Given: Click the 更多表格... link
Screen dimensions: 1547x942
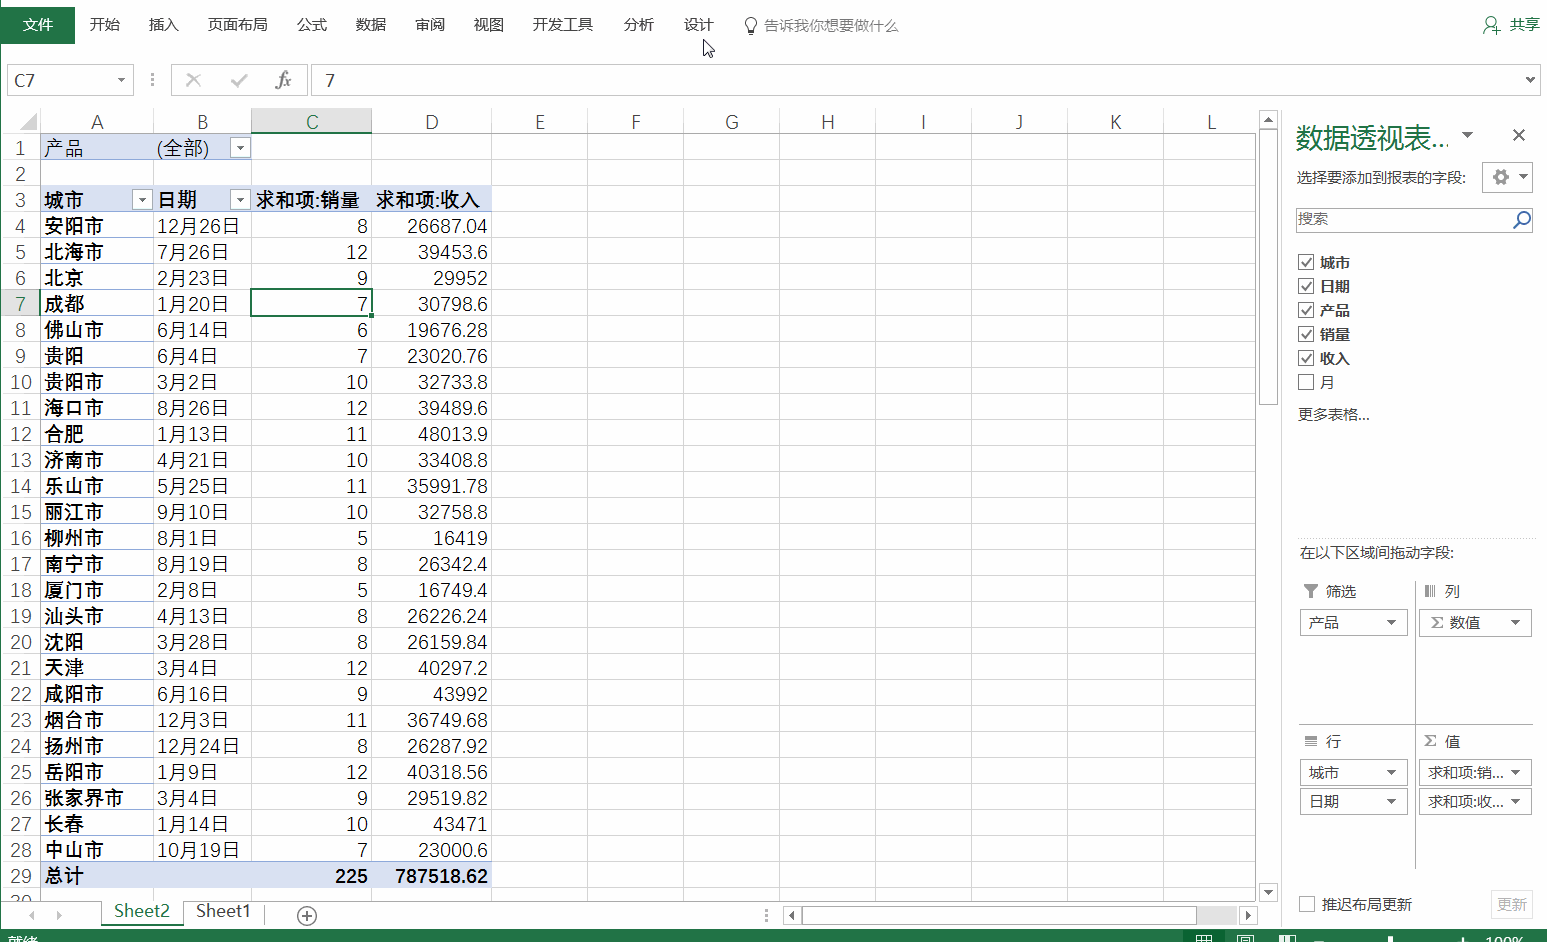Looking at the screenshot, I should [1333, 414].
